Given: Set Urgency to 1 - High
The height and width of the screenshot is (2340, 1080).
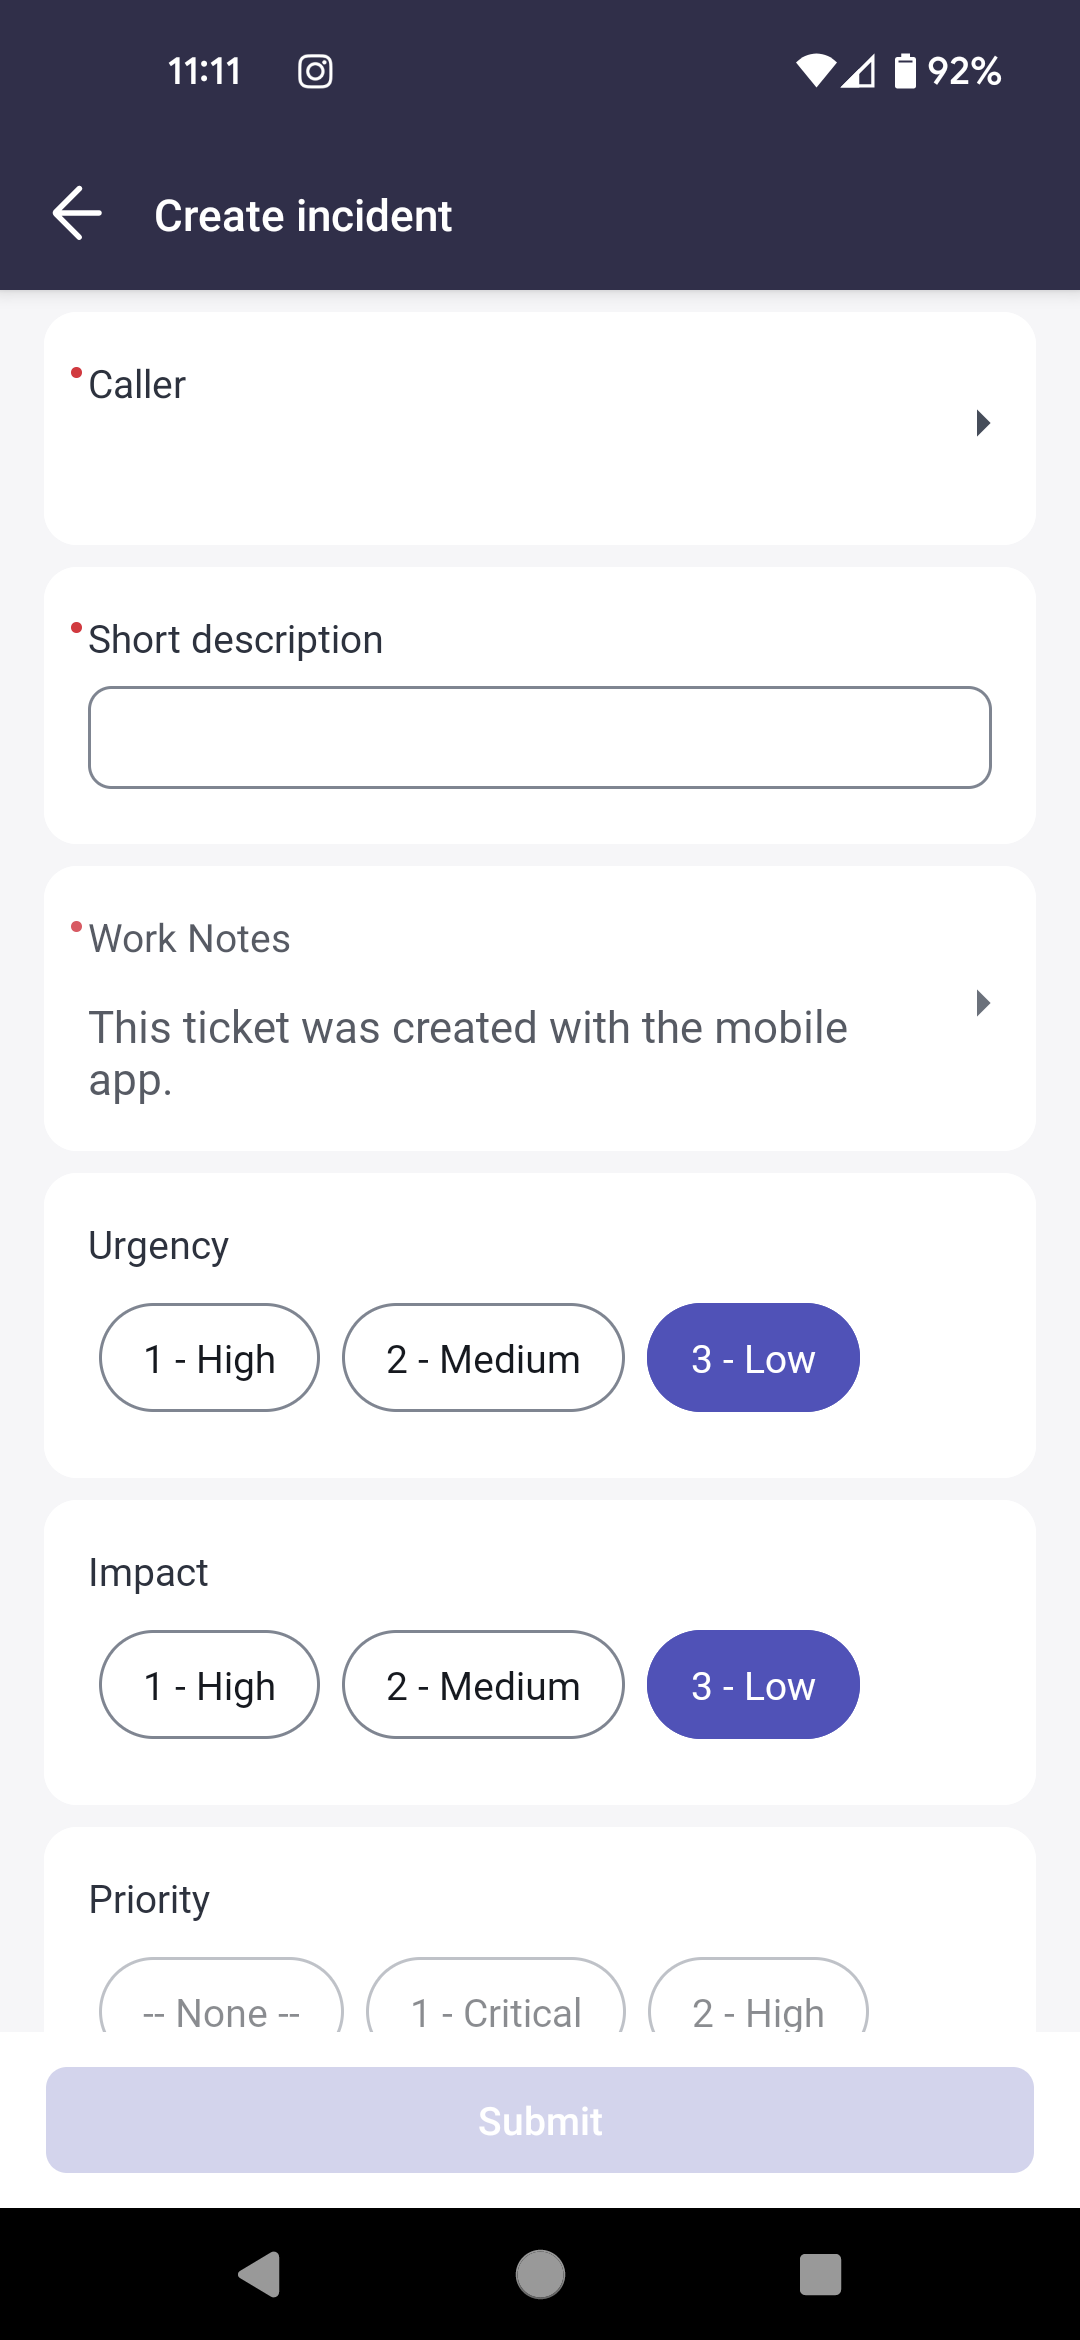Looking at the screenshot, I should pyautogui.click(x=209, y=1358).
